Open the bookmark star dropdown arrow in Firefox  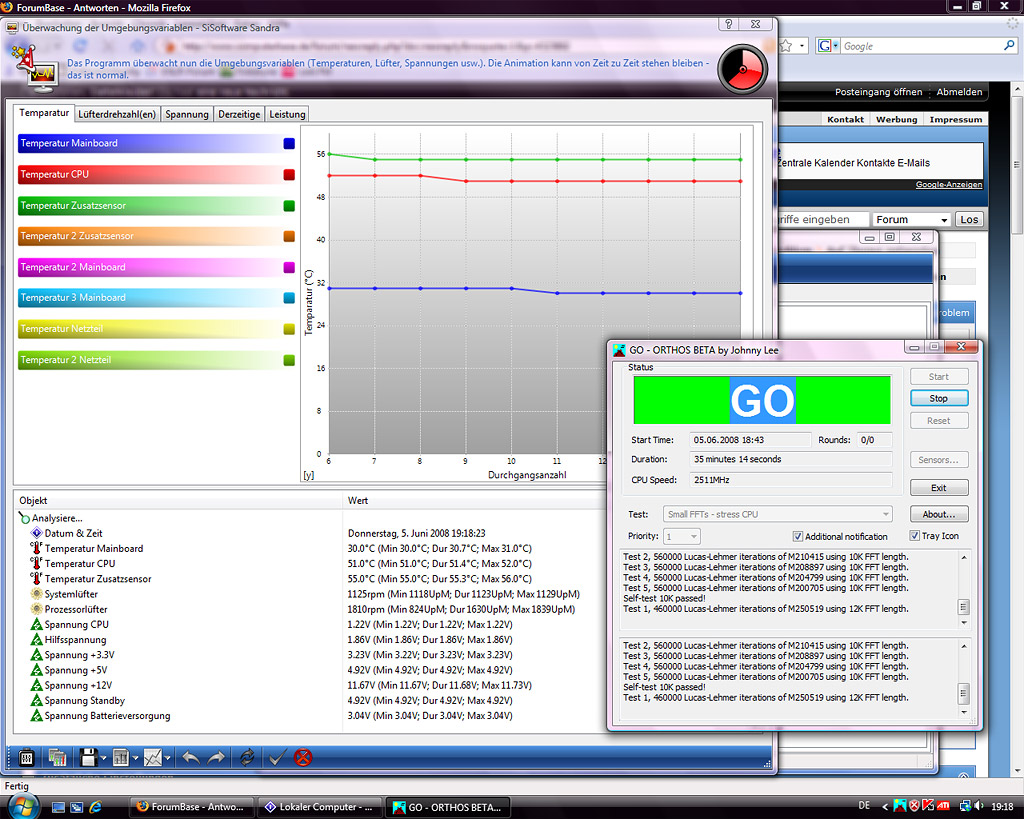pyautogui.click(x=802, y=46)
